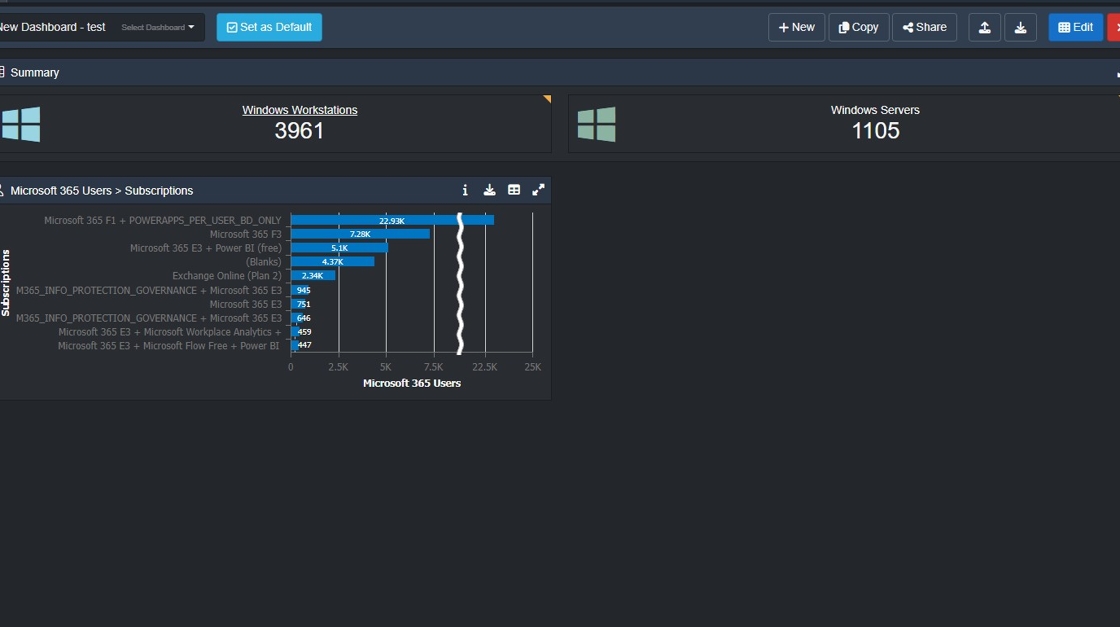Click the Windows Workstations logo icon

pyautogui.click(x=21, y=124)
